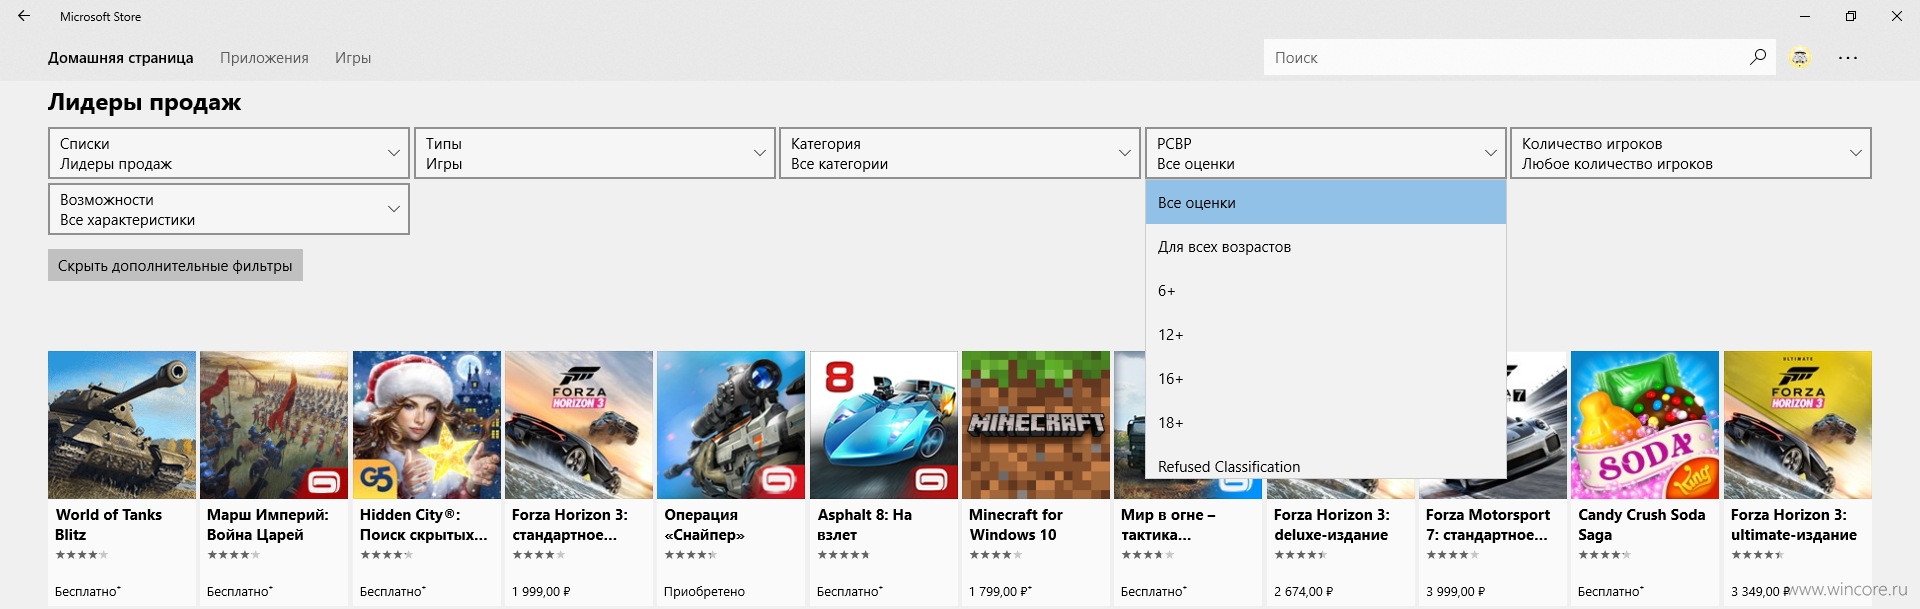Open the Марш Империй game cover
This screenshot has height=609, width=1920.
pos(274,425)
